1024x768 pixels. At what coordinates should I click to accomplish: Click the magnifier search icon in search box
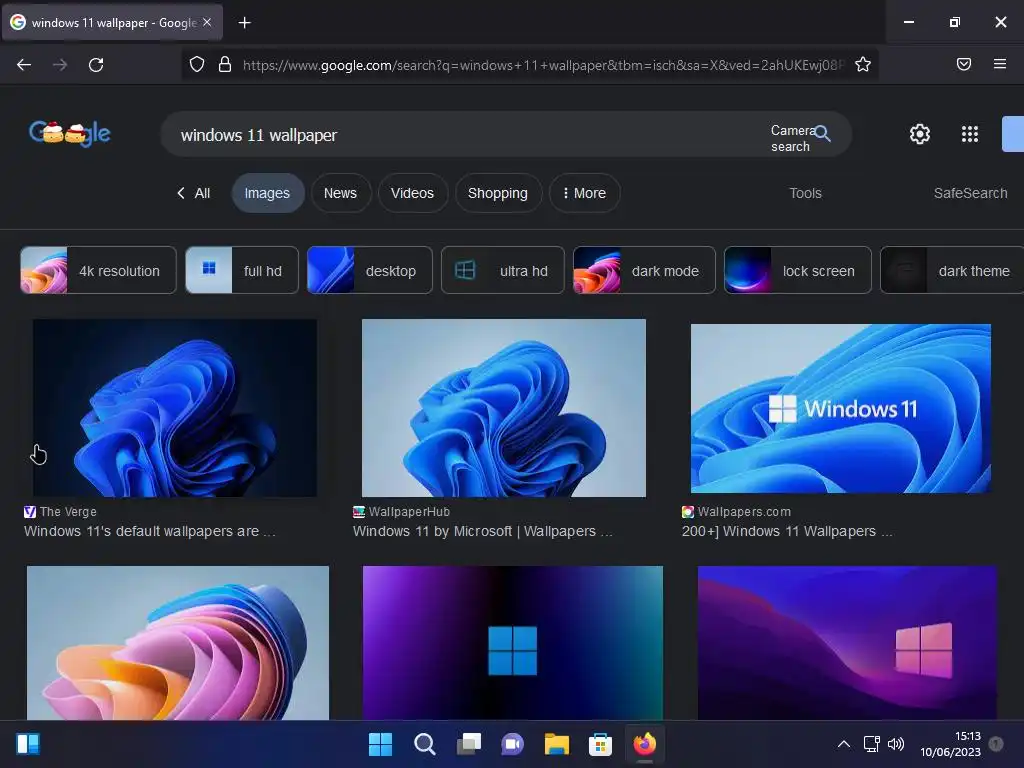point(822,134)
